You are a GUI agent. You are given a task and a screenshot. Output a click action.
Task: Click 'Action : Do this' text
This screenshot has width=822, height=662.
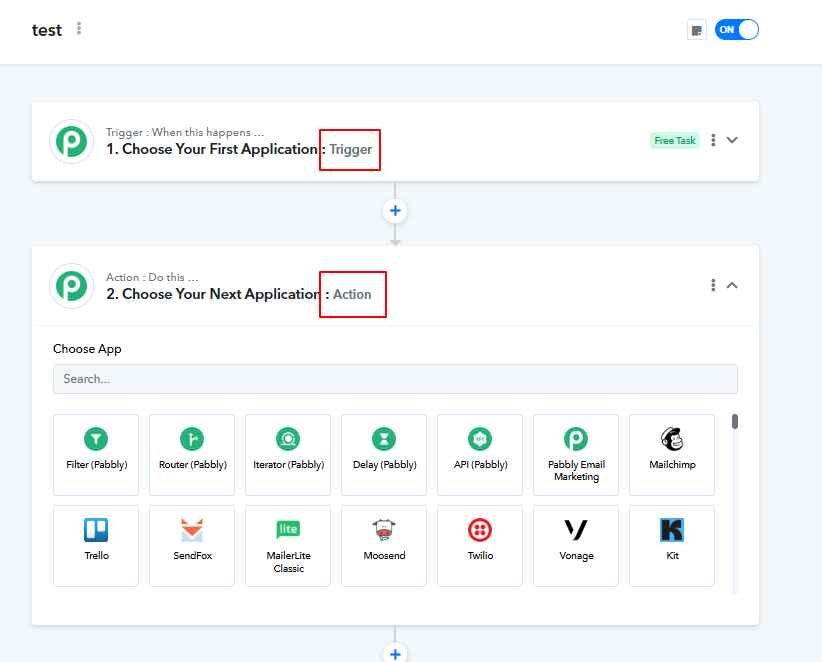(x=152, y=277)
